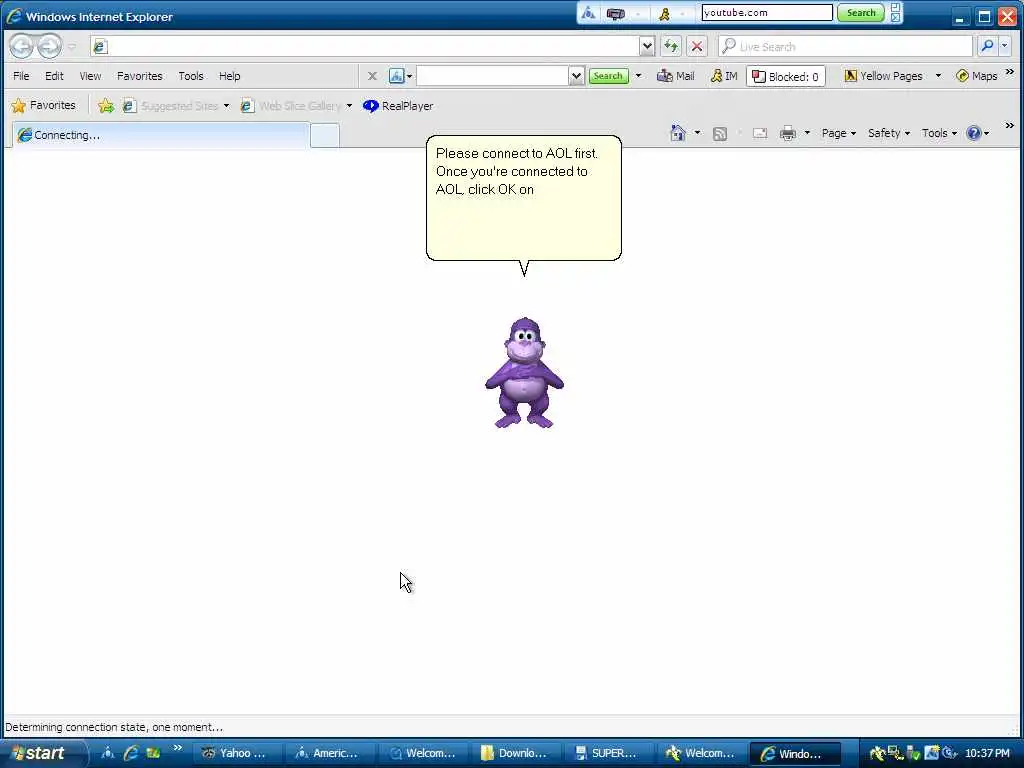Expand the Yellow Pages dropdown arrow
The image size is (1024, 768).
point(938,76)
